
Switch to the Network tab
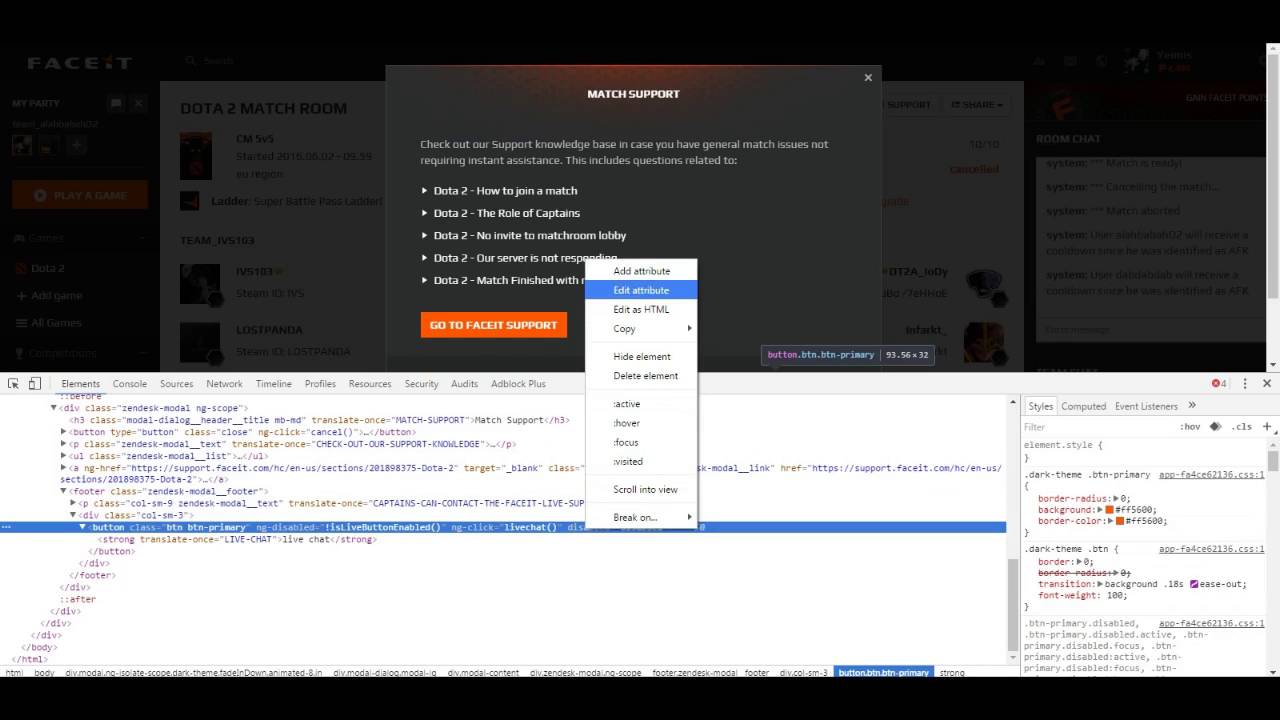pos(224,384)
